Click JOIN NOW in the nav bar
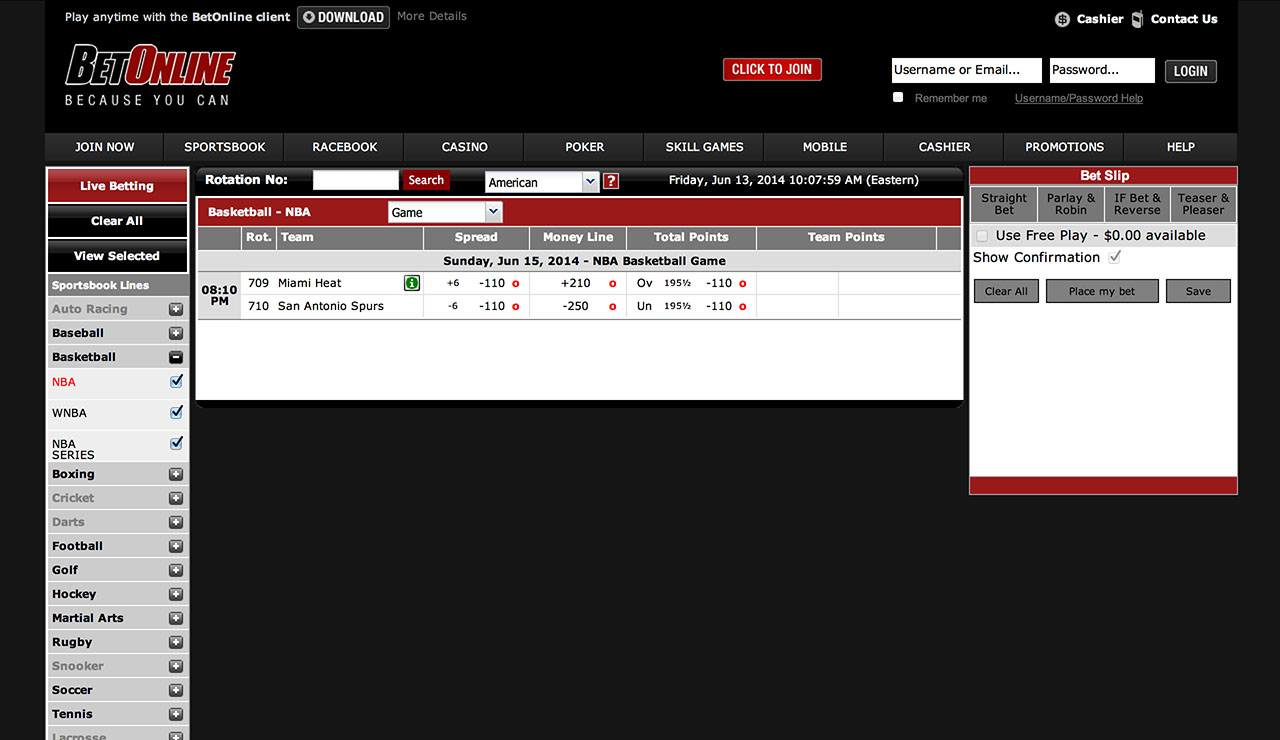Screen dimensions: 1280x740 (x=105, y=147)
